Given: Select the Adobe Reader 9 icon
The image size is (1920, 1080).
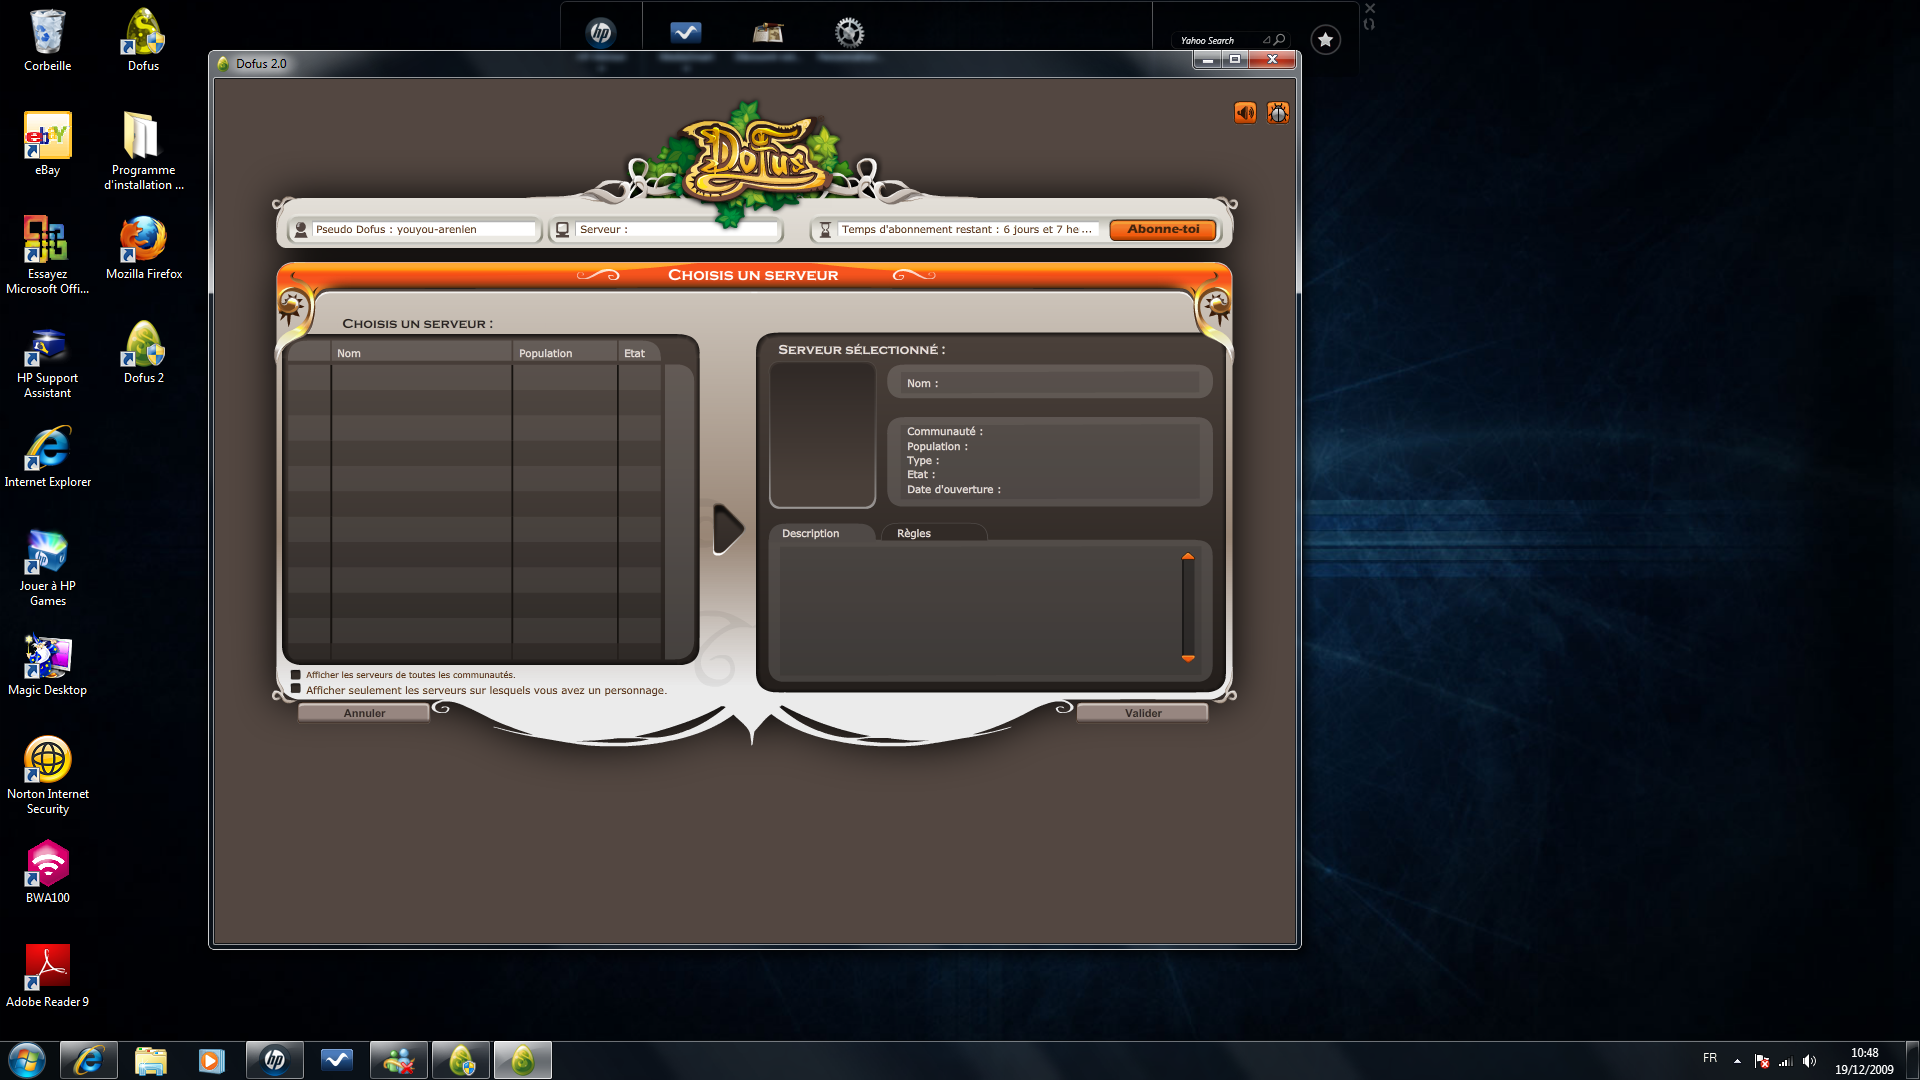Looking at the screenshot, I should coord(47,976).
